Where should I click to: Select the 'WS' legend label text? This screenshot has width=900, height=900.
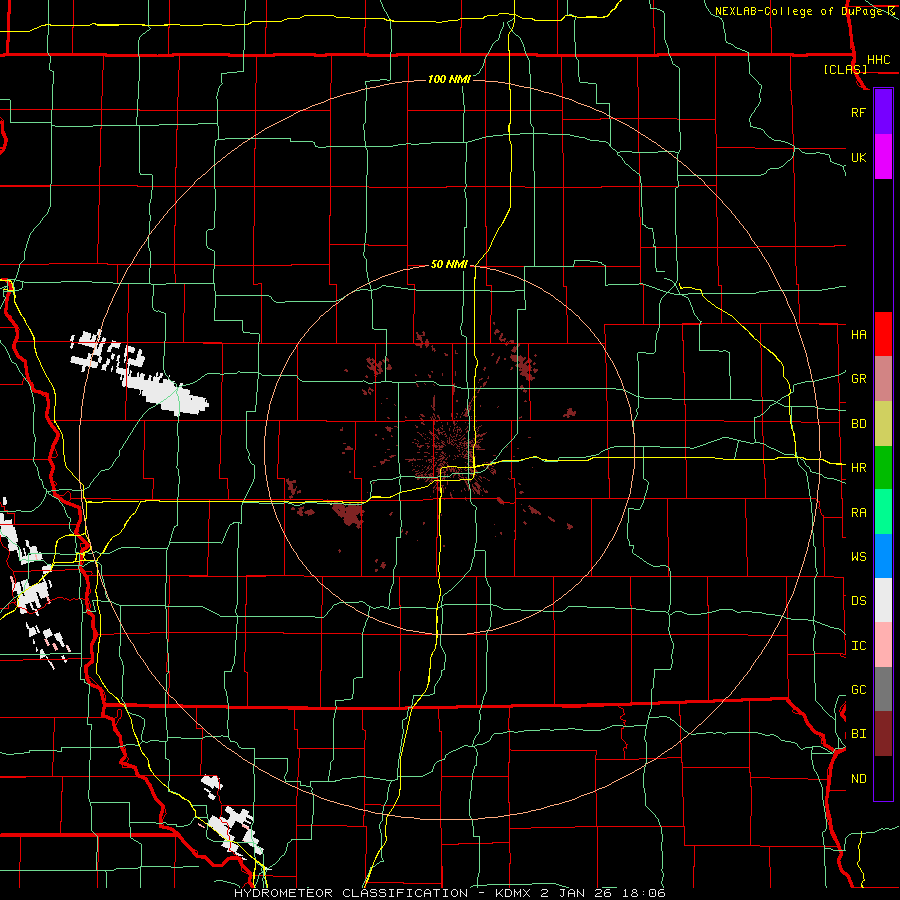coord(858,556)
